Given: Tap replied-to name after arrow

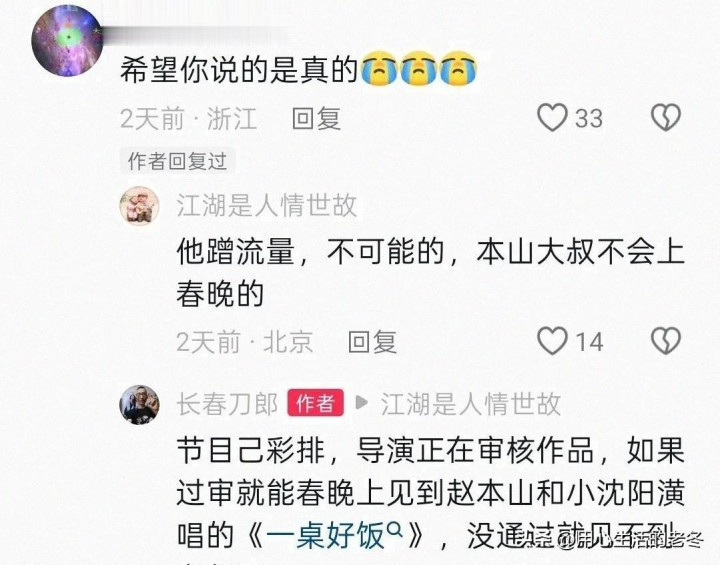Looking at the screenshot, I should click(x=471, y=404).
